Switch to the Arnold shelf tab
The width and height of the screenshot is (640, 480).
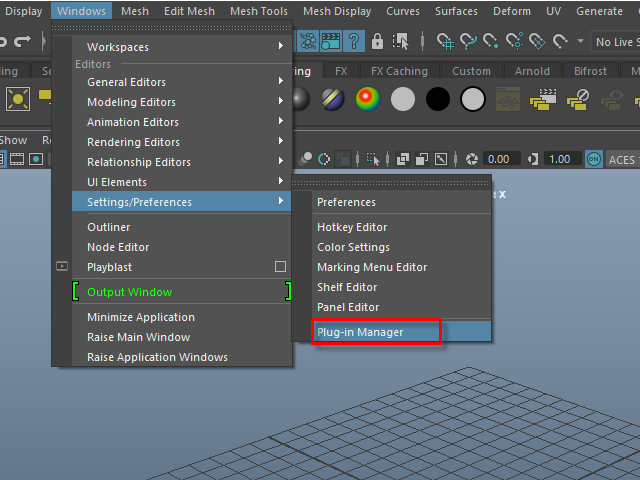point(532,72)
